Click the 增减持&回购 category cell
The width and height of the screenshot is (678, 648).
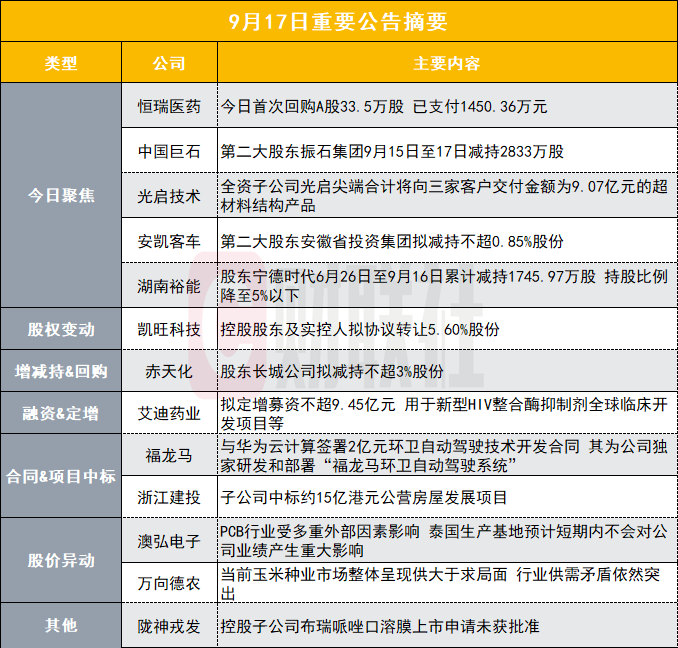pos(61,371)
